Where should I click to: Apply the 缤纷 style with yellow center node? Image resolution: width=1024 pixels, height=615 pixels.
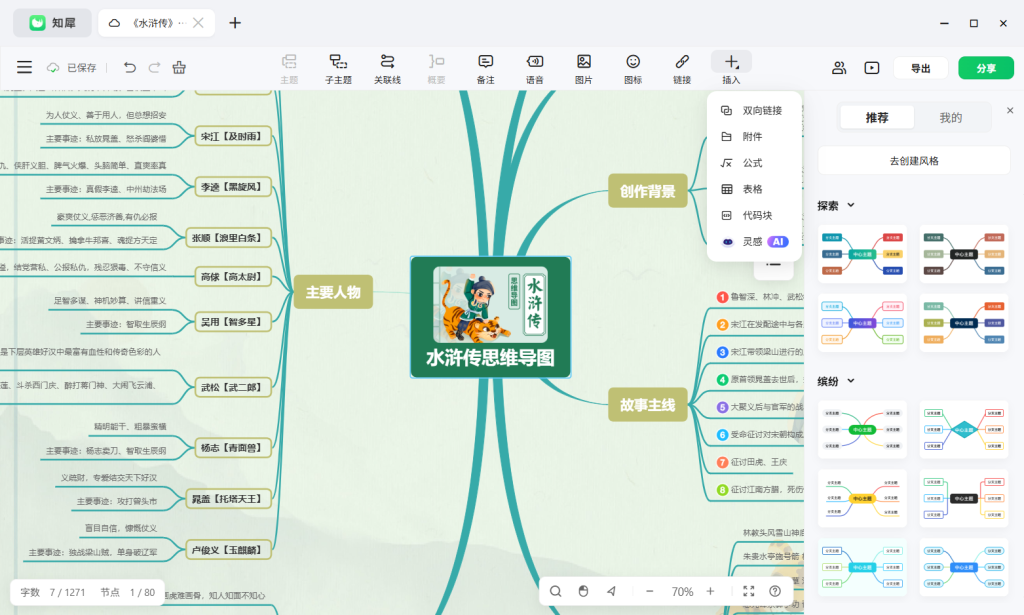(862, 498)
